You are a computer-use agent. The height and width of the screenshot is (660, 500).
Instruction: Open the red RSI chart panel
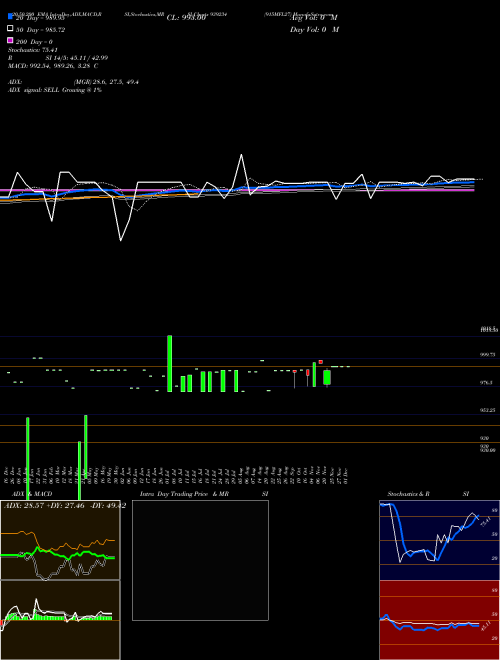click(x=439, y=620)
